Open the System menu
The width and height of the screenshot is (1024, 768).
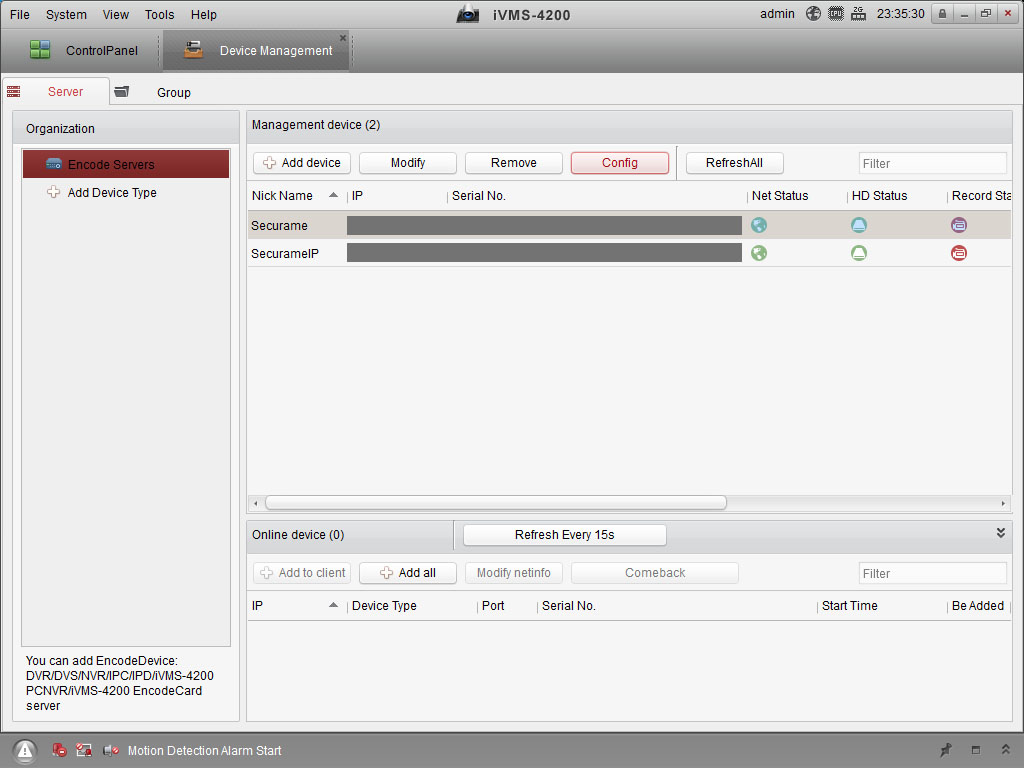[x=66, y=14]
